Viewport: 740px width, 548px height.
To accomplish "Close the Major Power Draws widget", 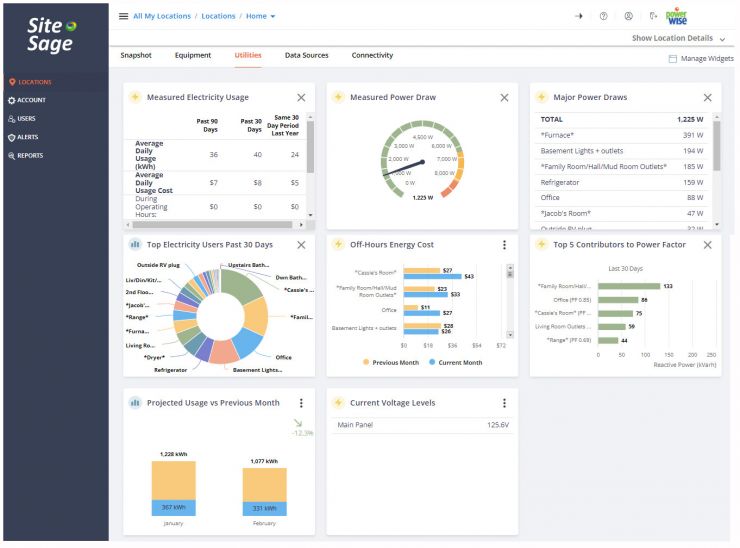I will click(x=707, y=98).
